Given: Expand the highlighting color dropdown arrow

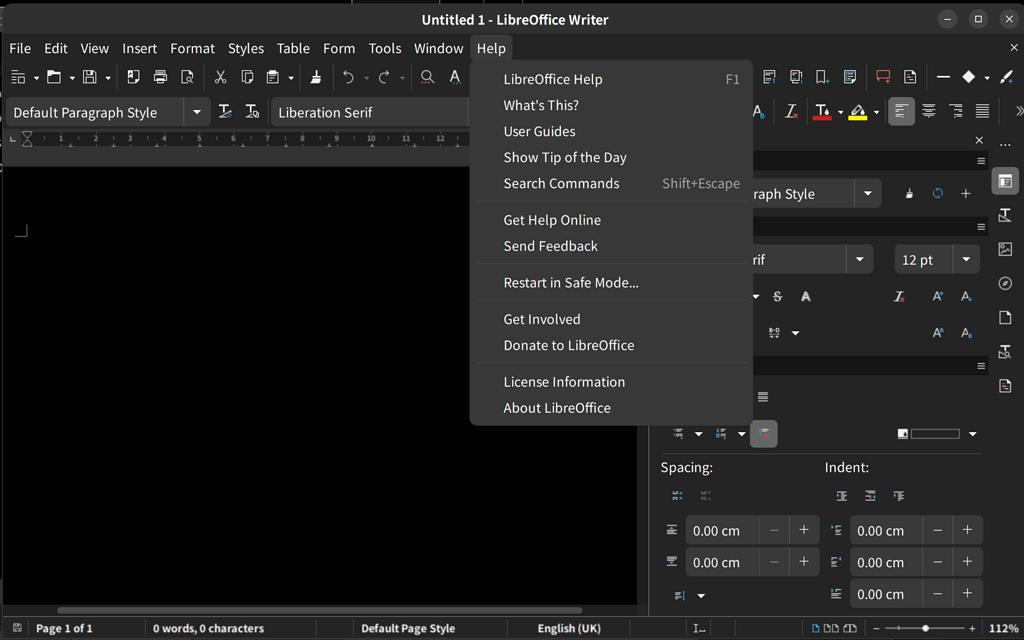Looking at the screenshot, I should point(875,111).
